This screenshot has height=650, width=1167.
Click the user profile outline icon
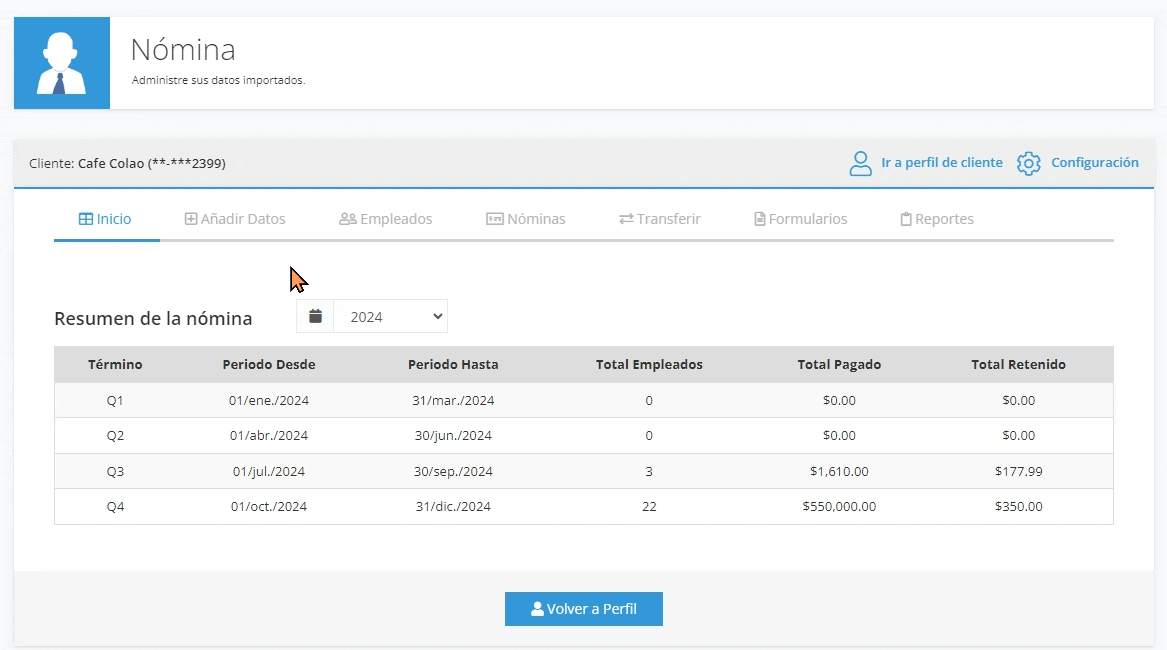click(x=860, y=163)
